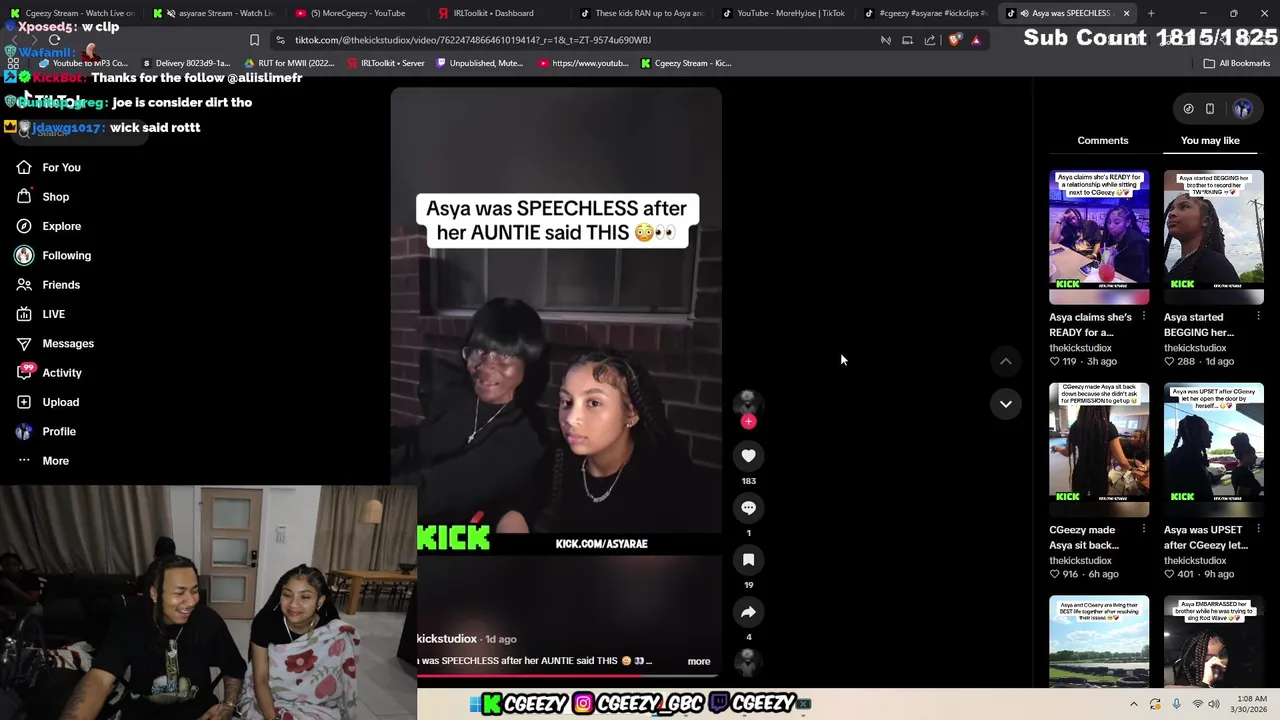The height and width of the screenshot is (720, 1280).
Task: Click the system tray Wi-Fi icon
Action: coord(1197,704)
